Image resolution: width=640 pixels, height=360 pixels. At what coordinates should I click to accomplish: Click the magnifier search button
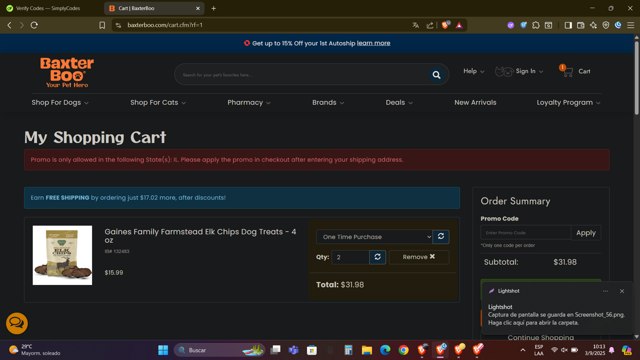coord(436,75)
